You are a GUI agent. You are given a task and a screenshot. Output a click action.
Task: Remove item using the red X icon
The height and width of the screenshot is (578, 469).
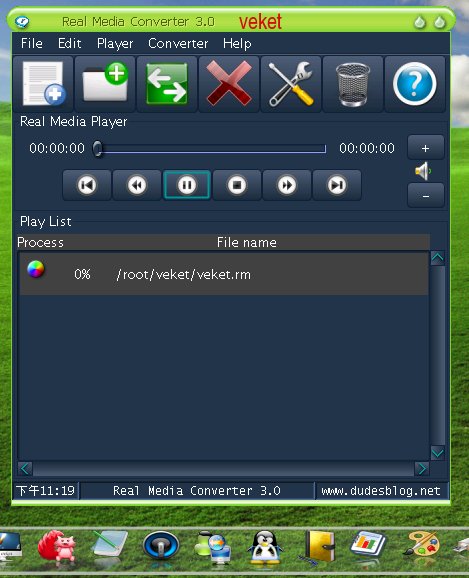pyautogui.click(x=229, y=84)
